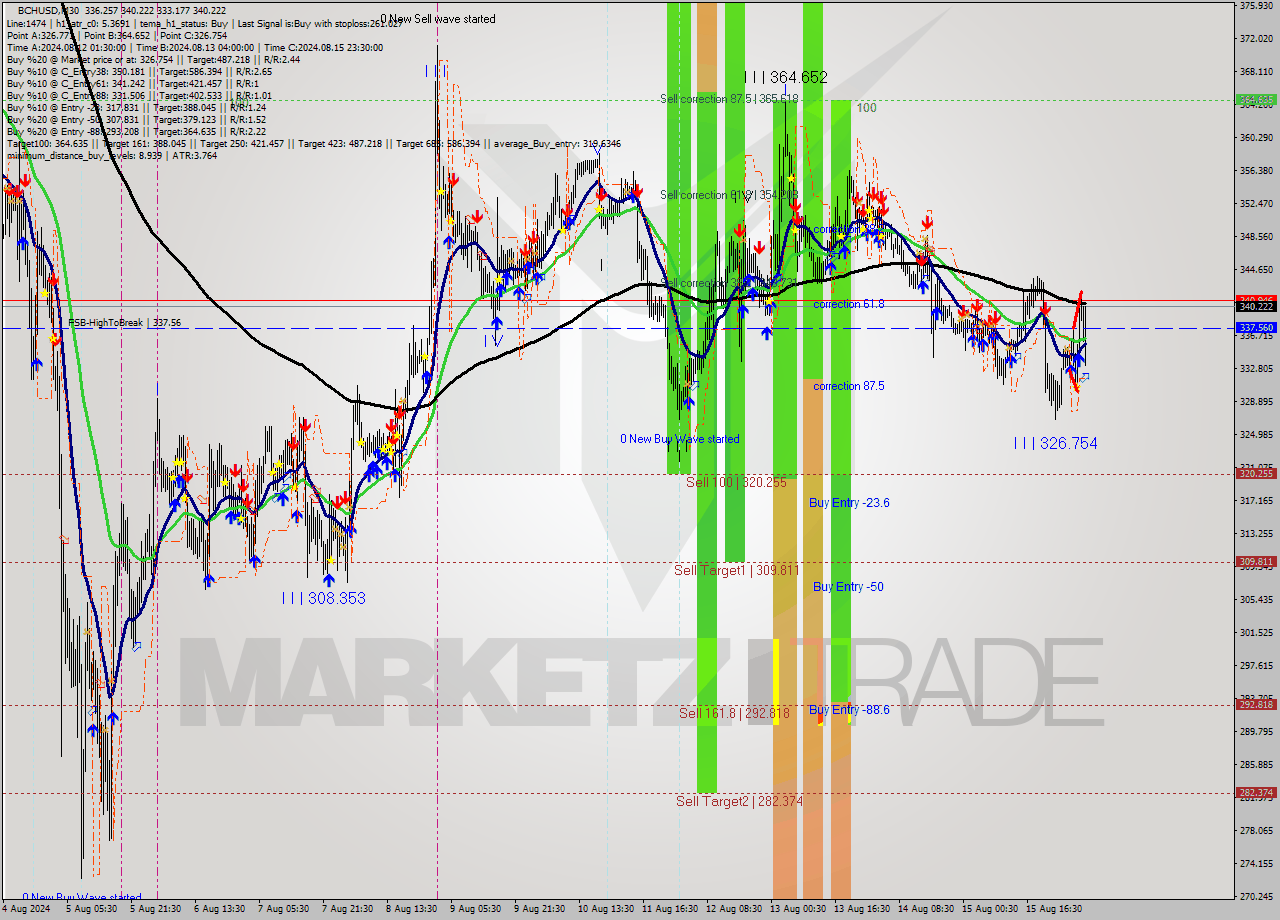Click the 352.470 price axis value
The width and height of the screenshot is (1280, 920).
tap(1257, 204)
